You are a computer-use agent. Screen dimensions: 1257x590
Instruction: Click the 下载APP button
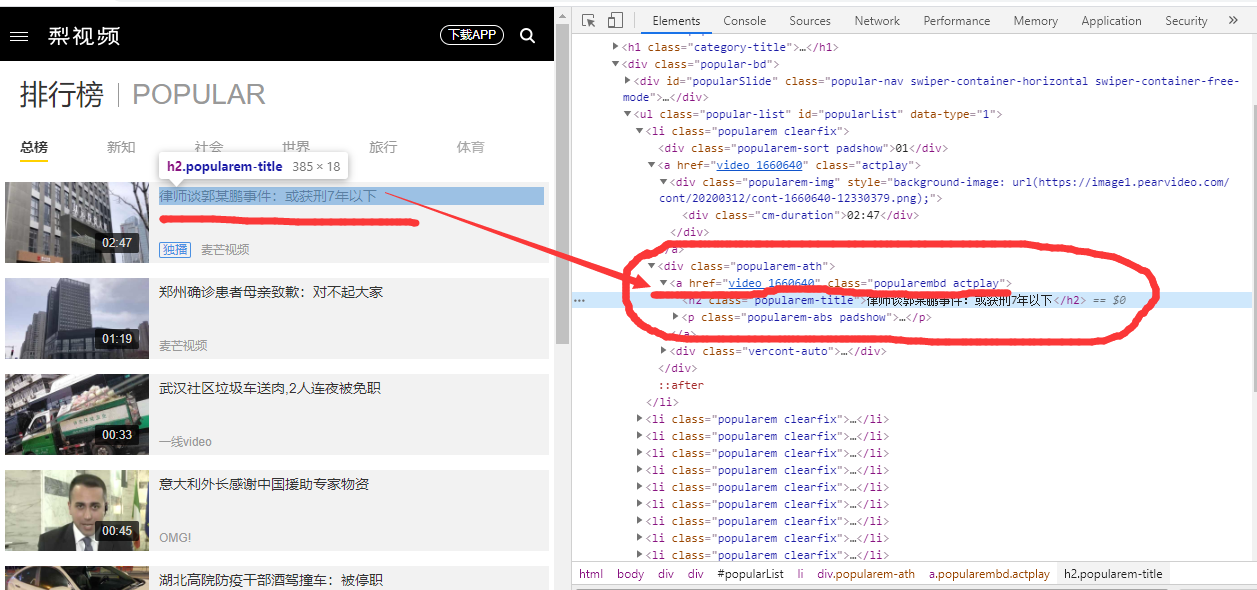[x=472, y=35]
